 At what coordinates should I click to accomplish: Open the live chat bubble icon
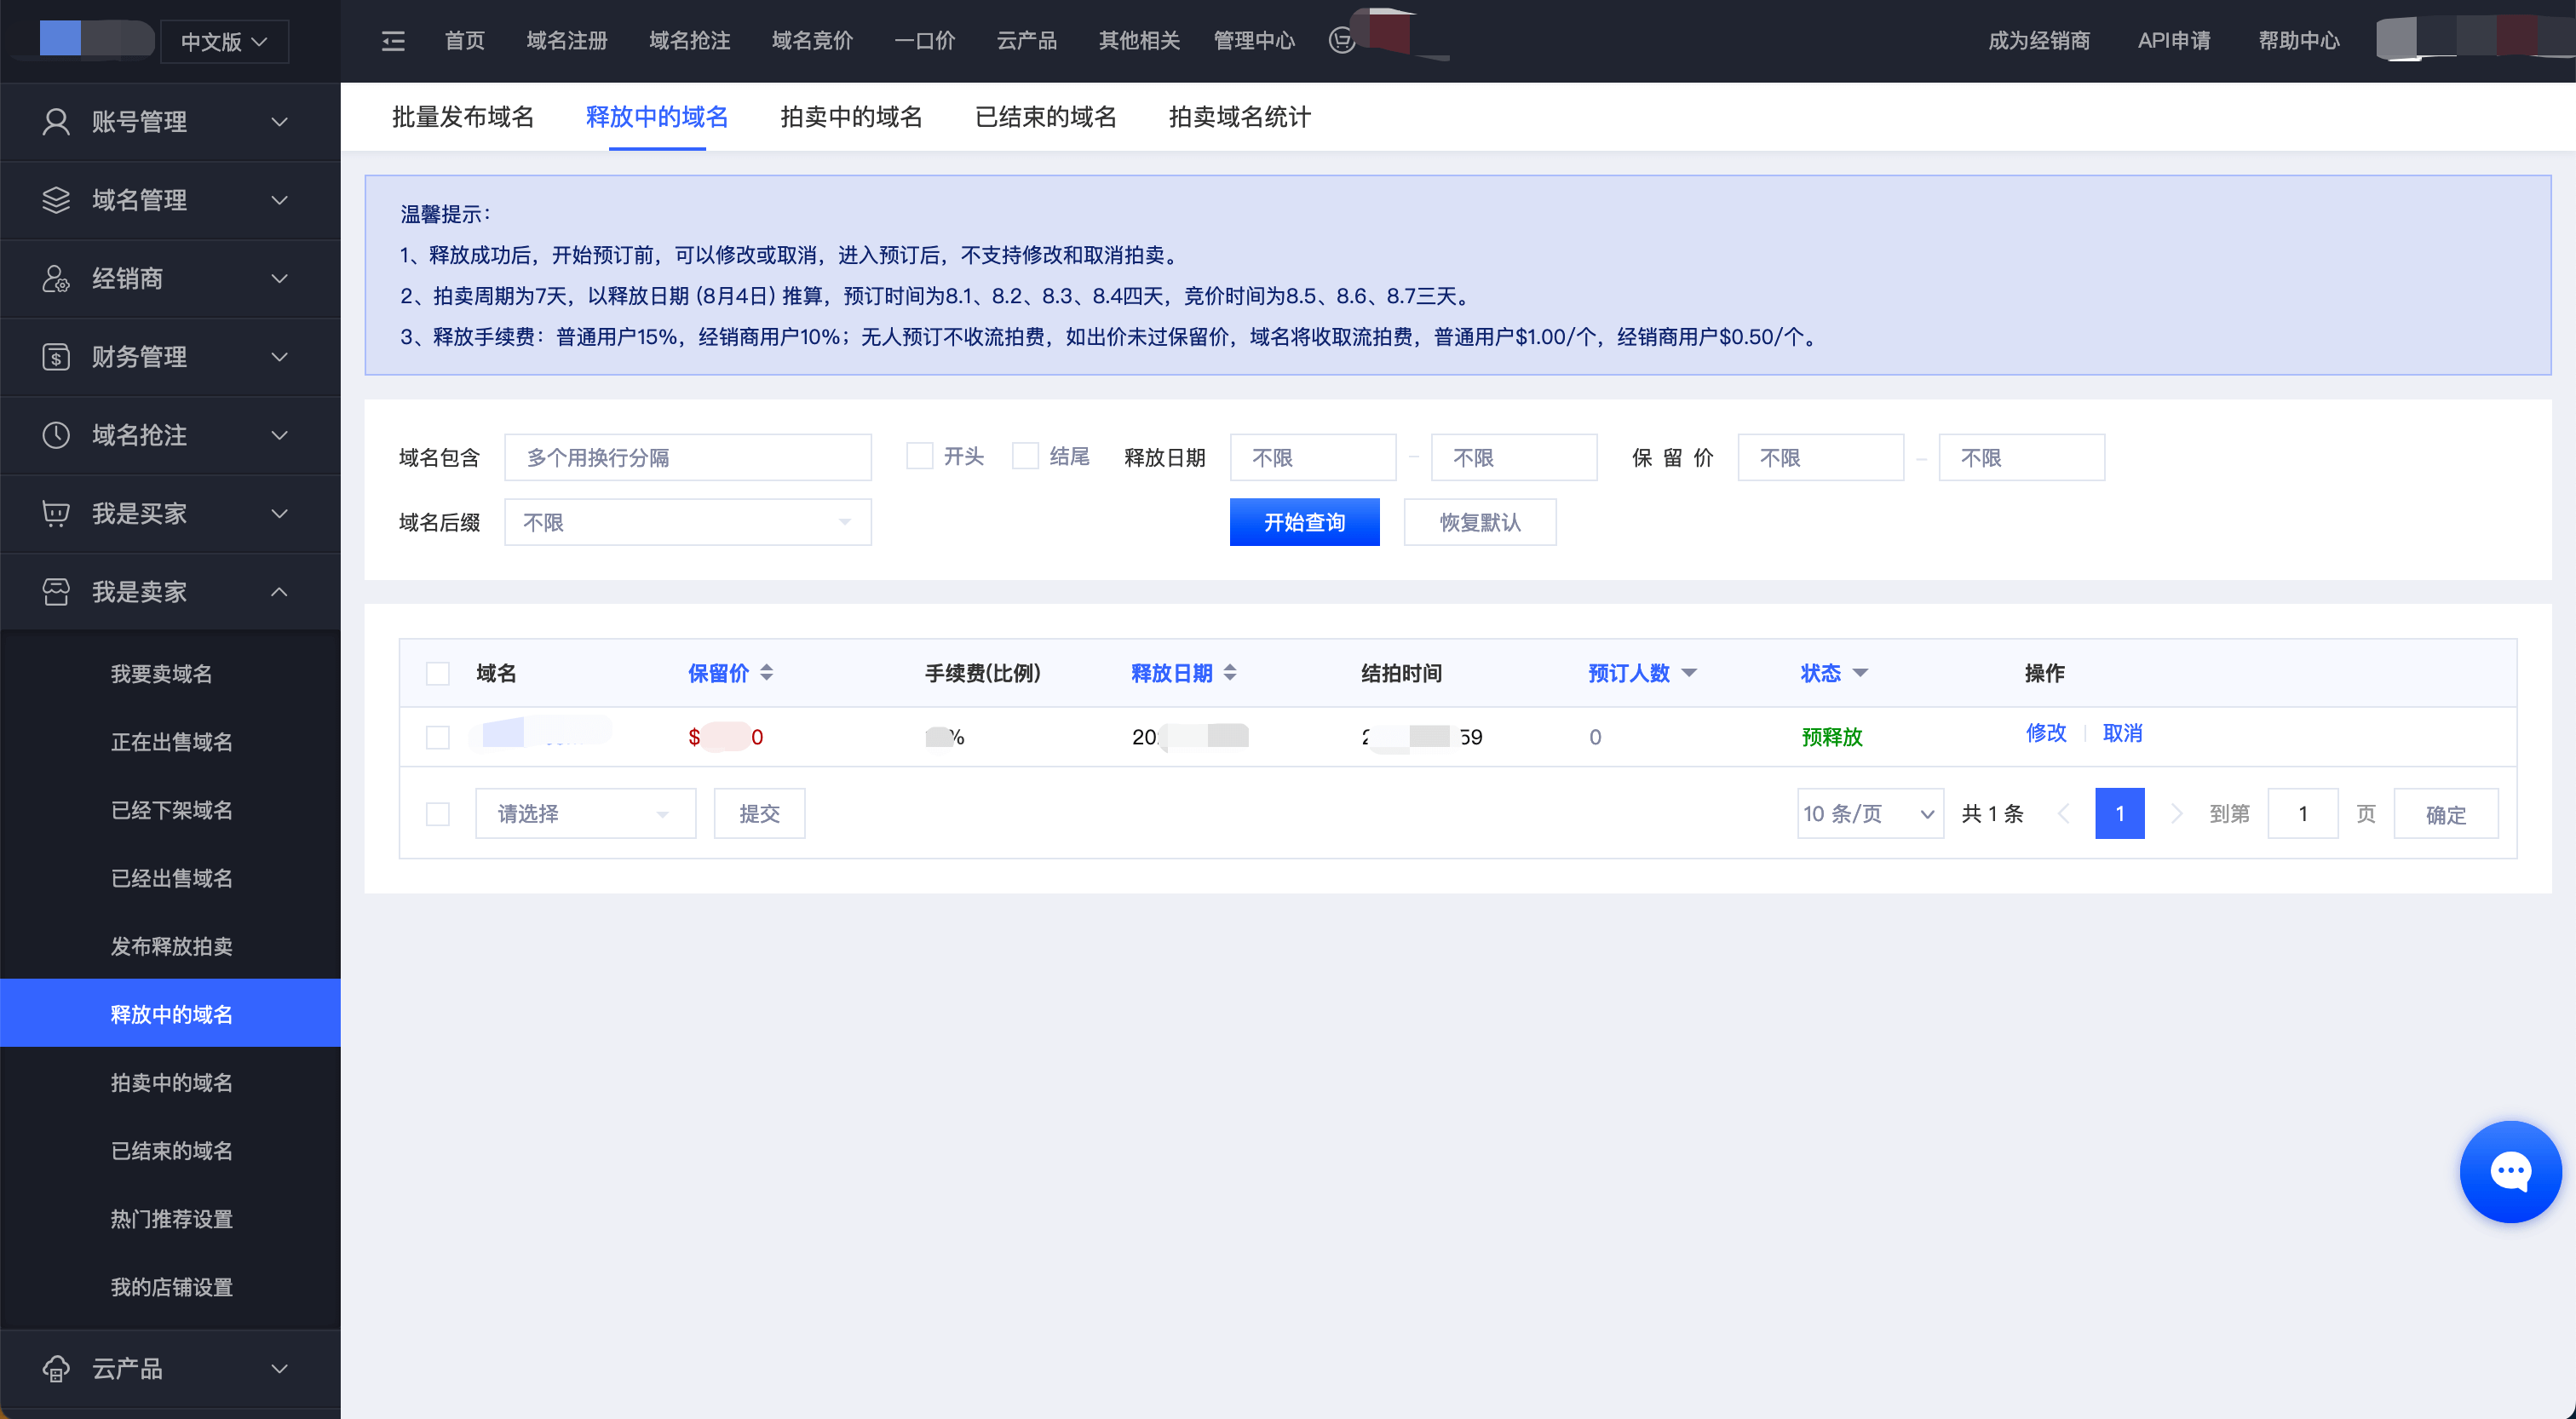pyautogui.click(x=2510, y=1172)
